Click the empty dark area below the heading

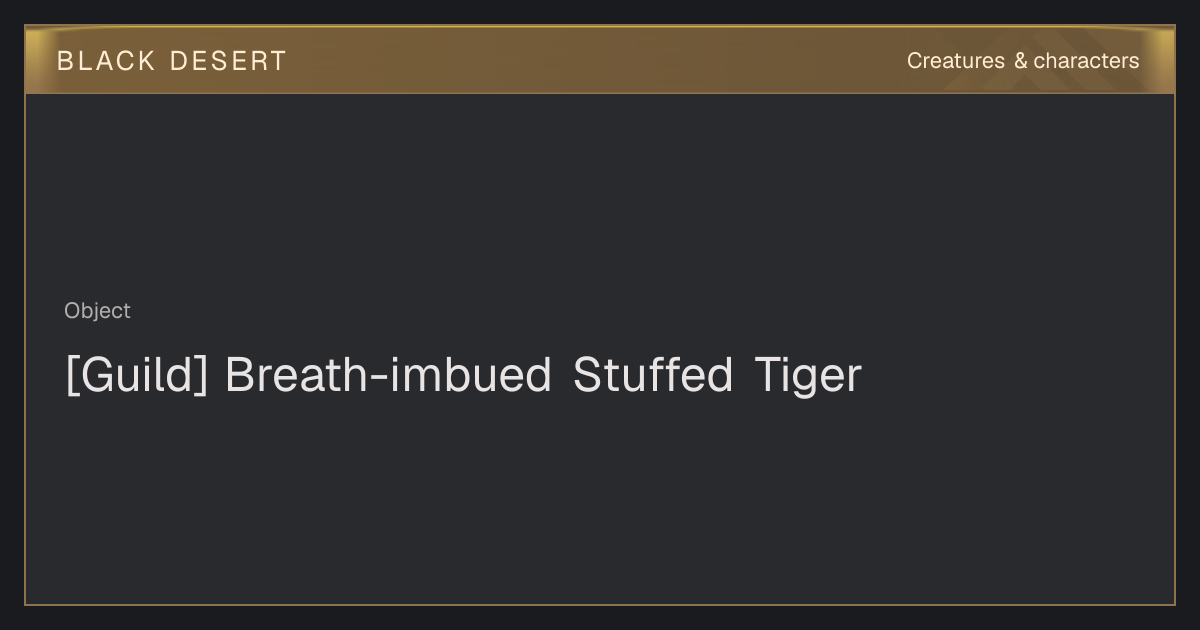[x=600, y=500]
